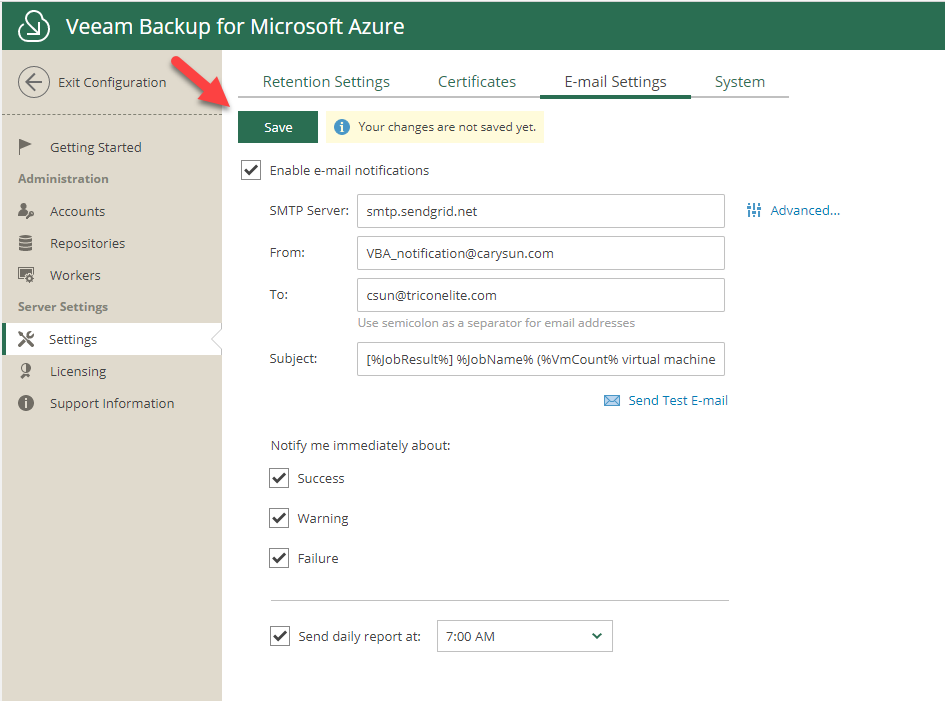Open Advanced SMTP settings link
This screenshot has height=701, width=945.
pyautogui.click(x=805, y=210)
